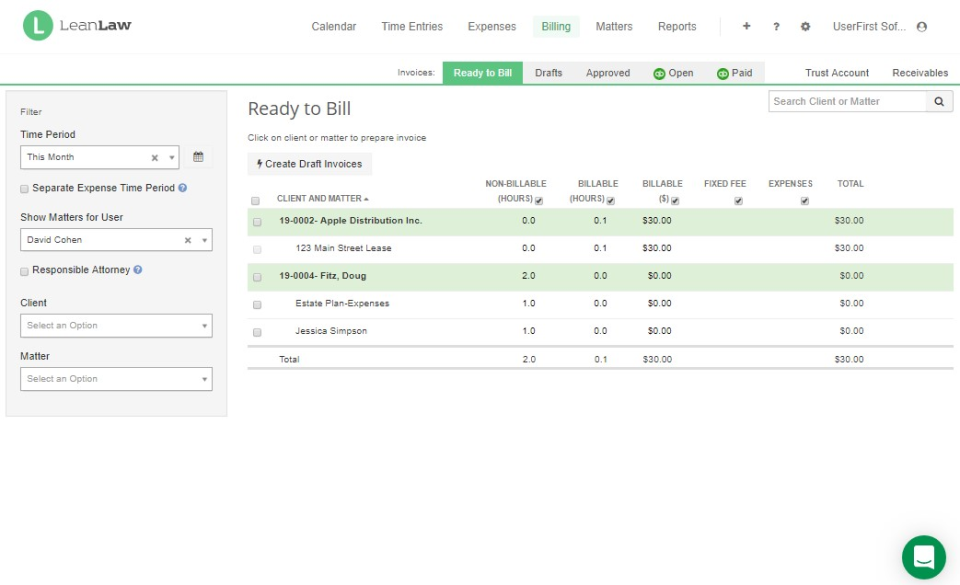The height and width of the screenshot is (585, 960).
Task: Expand the Time Period dropdown
Action: pos(99,157)
